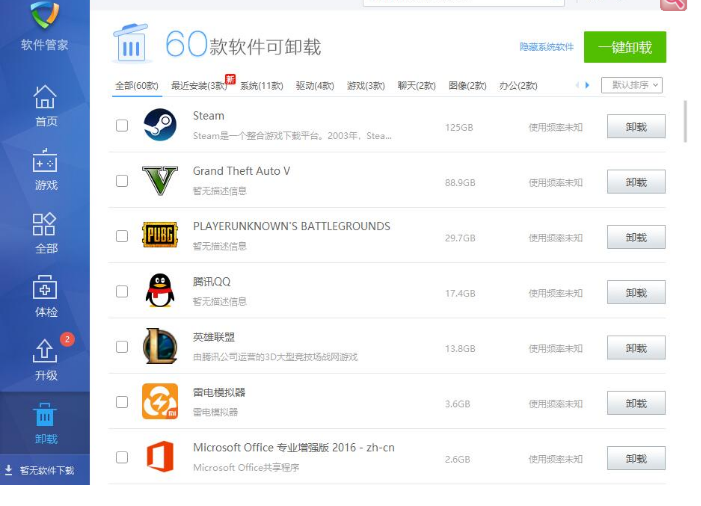This screenshot has height=506, width=701.
Task: Open the 全部 all-software section
Action: pos(45,233)
